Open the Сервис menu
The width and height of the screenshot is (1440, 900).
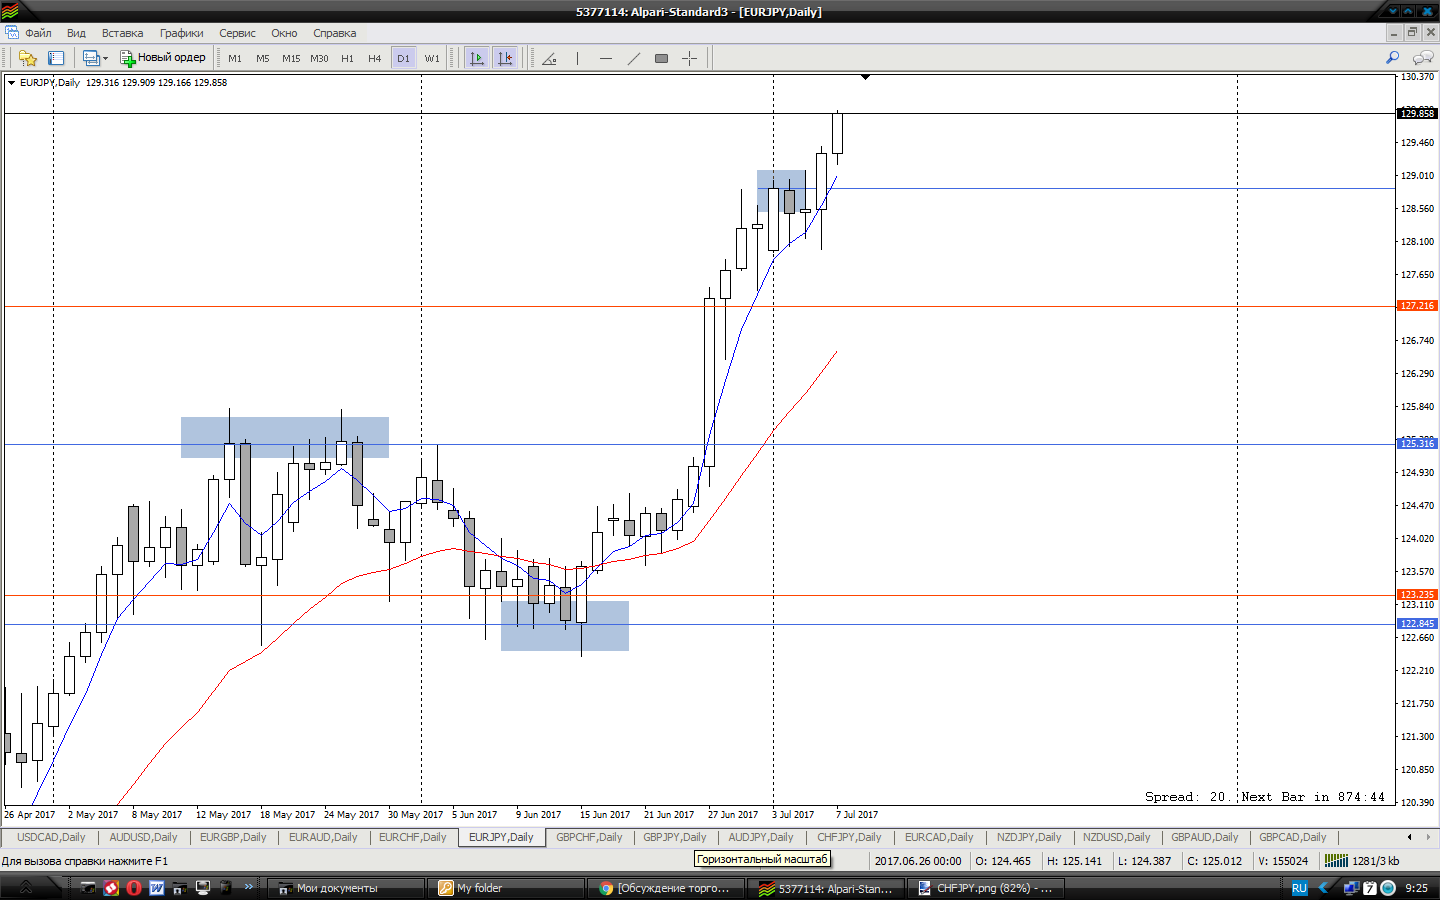[237, 33]
